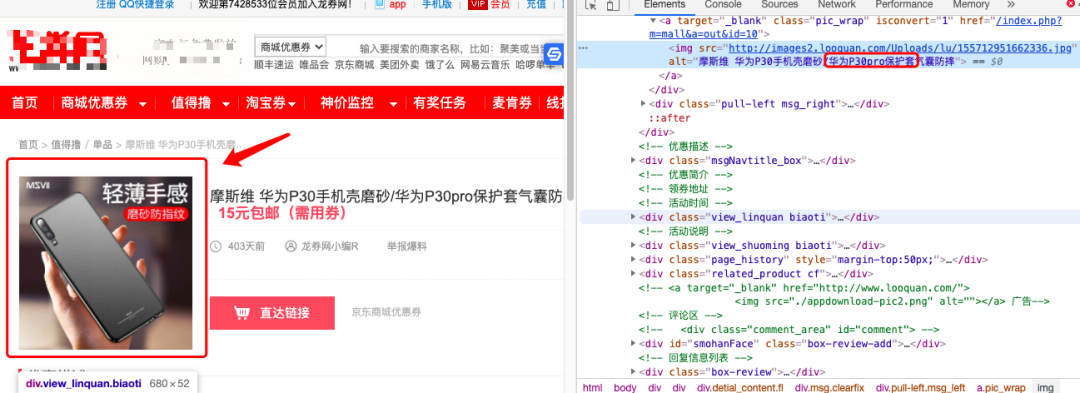The height and width of the screenshot is (393, 1080).
Task: Expand the div related_product cf node
Action: point(633,273)
